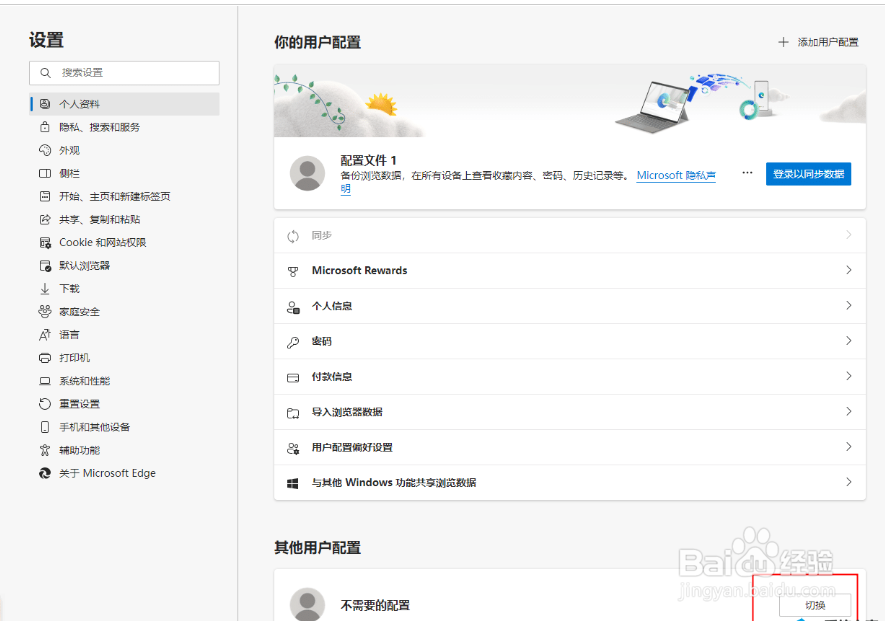885x621 pixels.
Task: Select the 外观 appearance icon in sidebar
Action: (x=42, y=150)
